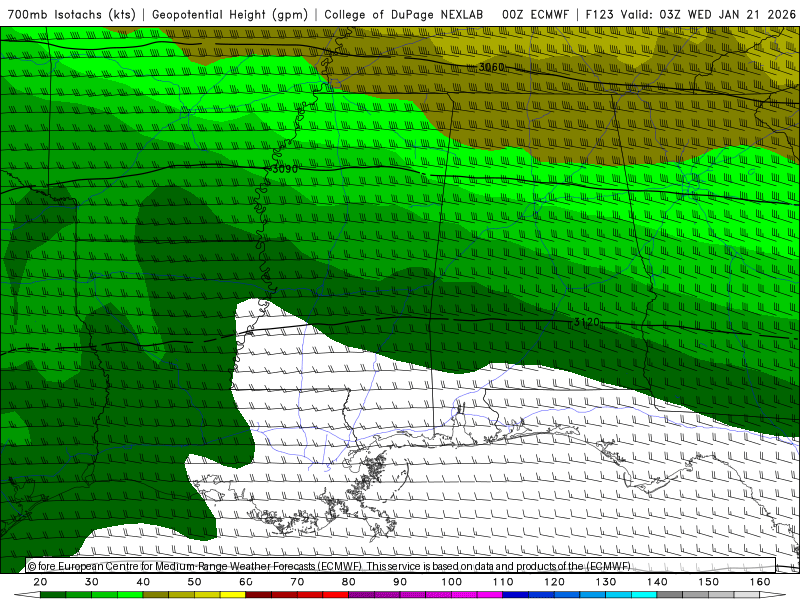Click the color bar label 80
Image resolution: width=800 pixels, height=600 pixels.
click(x=348, y=582)
